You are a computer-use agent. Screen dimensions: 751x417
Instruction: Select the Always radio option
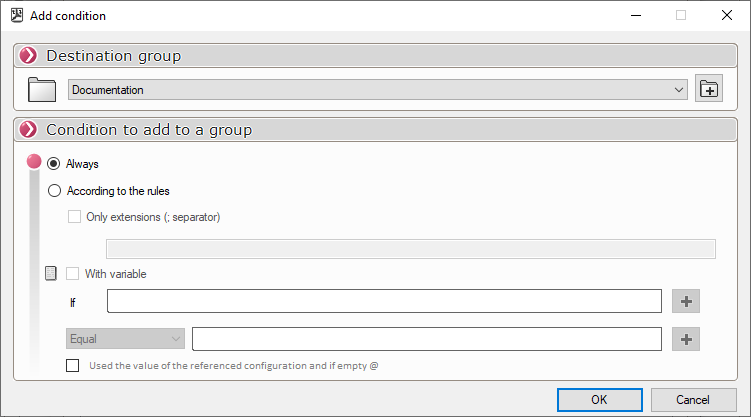(x=55, y=164)
